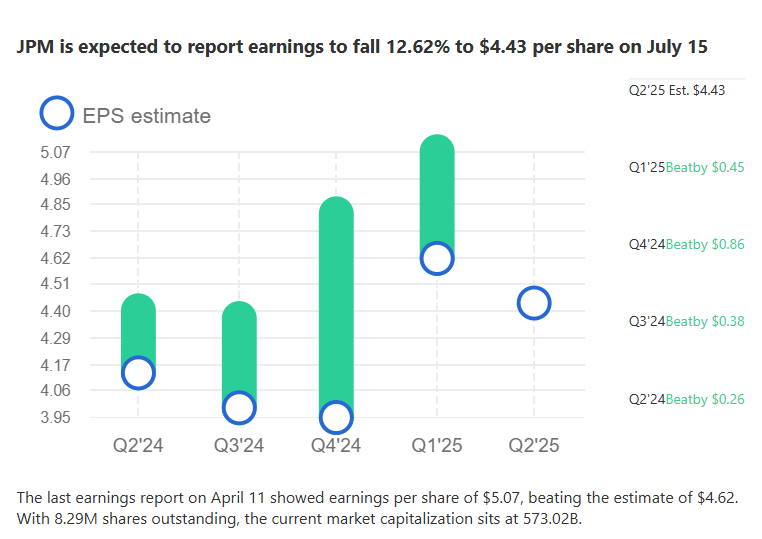Click the EPS estimate legend circle icon
This screenshot has height=539, width=762.
[x=57, y=113]
